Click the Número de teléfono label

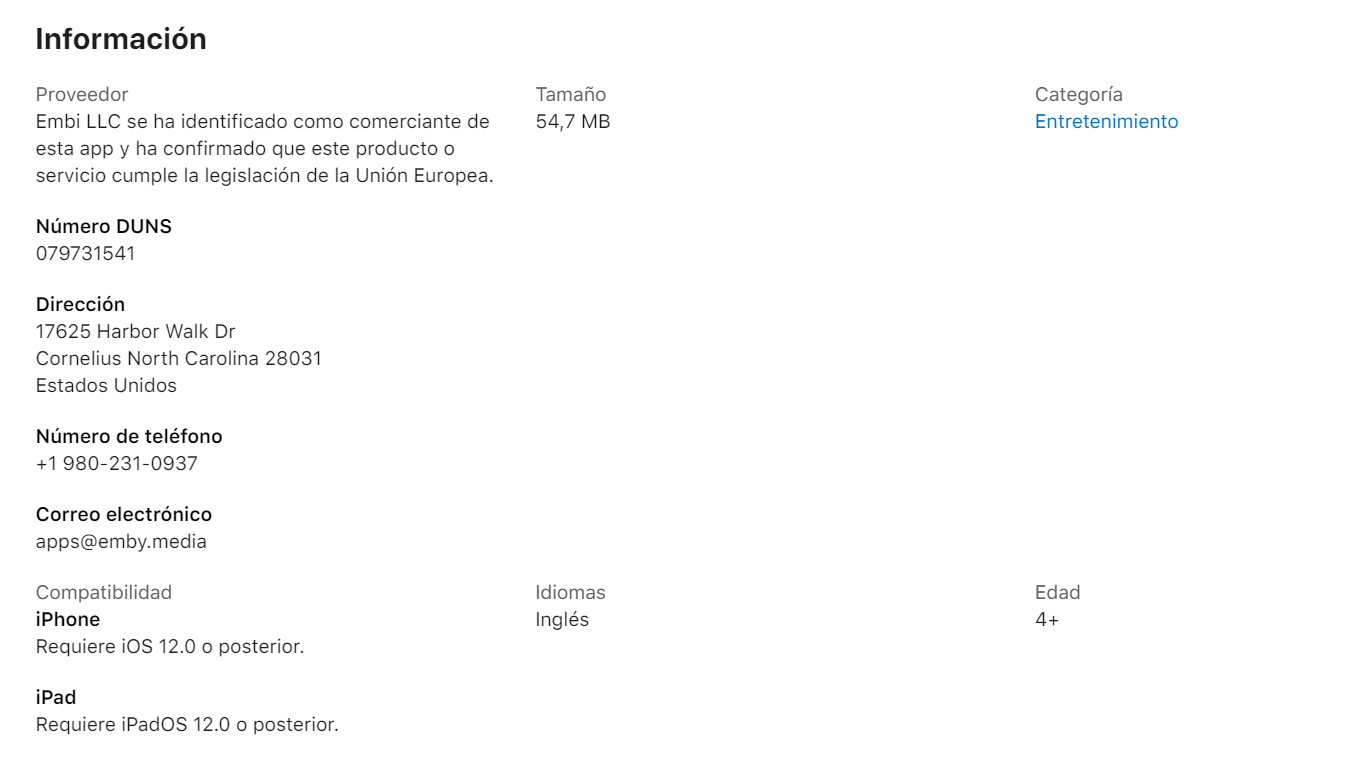coord(129,436)
